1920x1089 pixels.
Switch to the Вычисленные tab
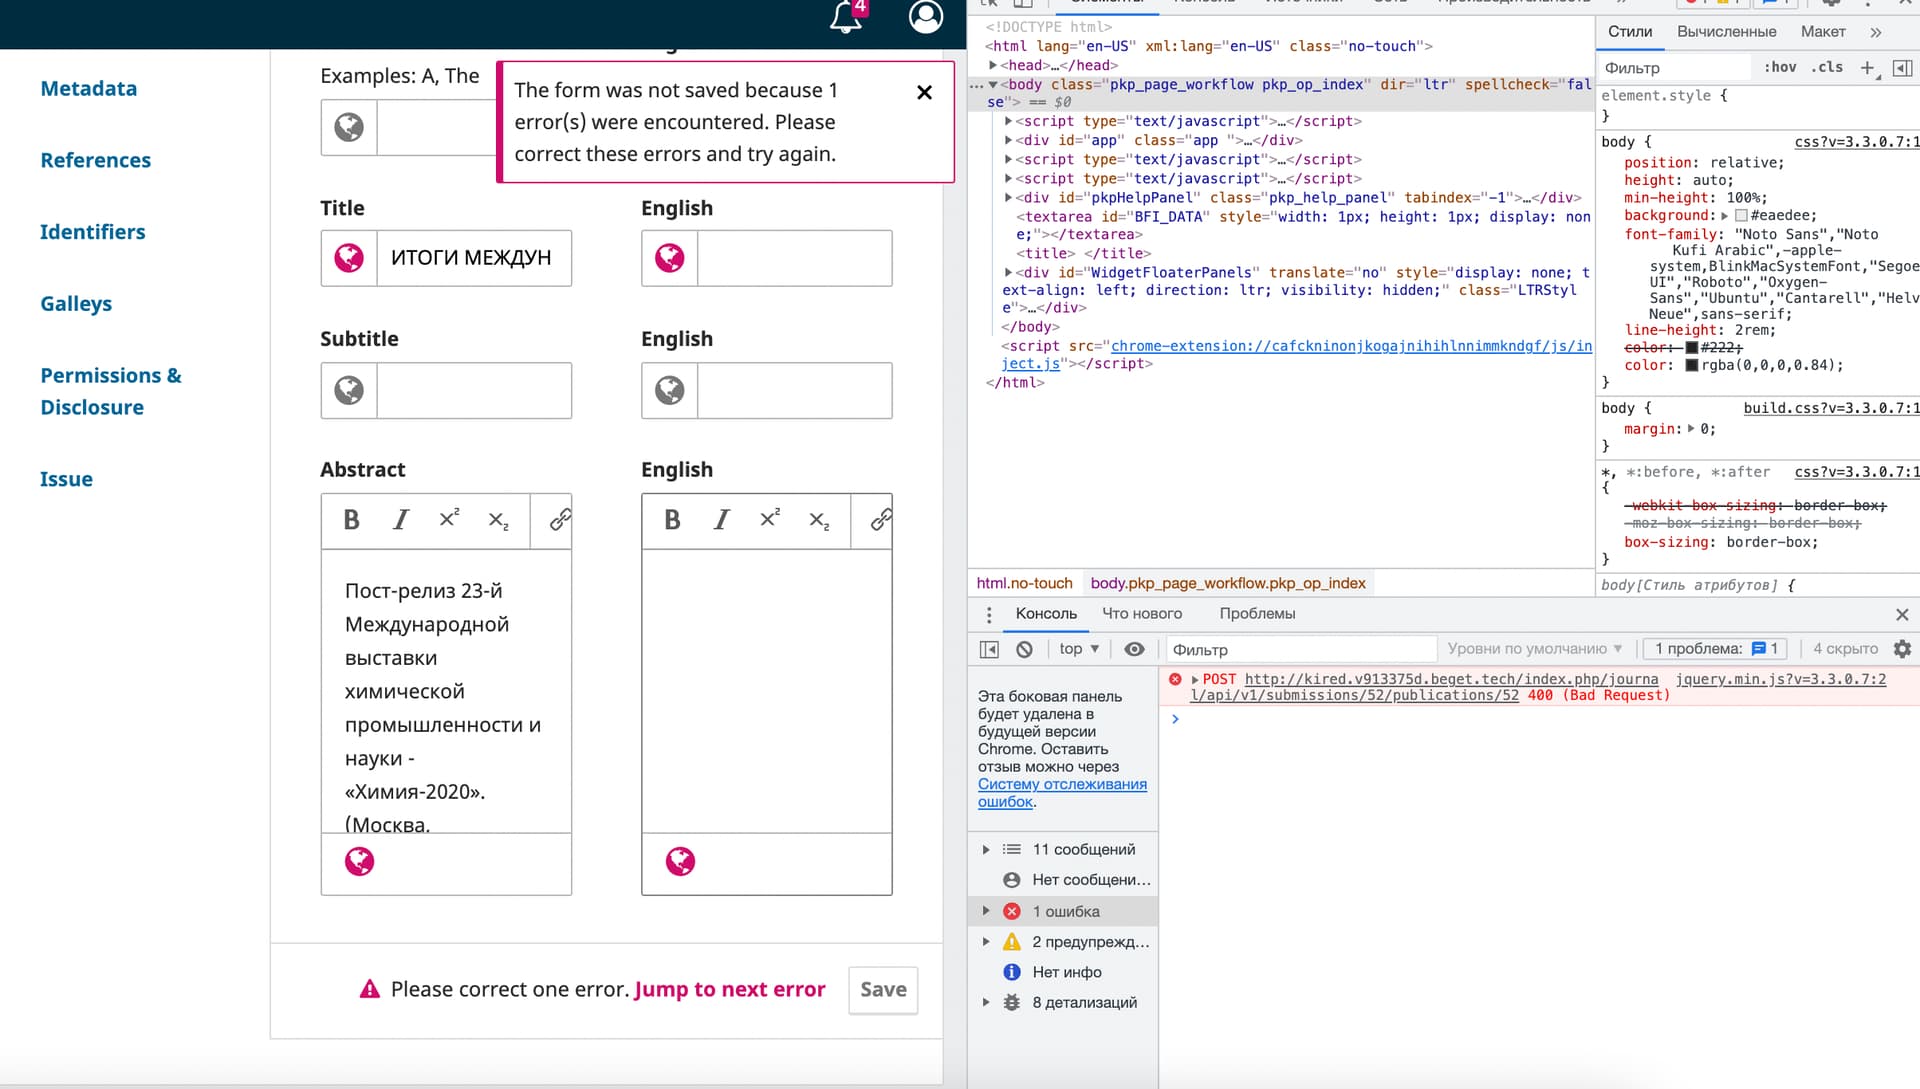pyautogui.click(x=1726, y=32)
